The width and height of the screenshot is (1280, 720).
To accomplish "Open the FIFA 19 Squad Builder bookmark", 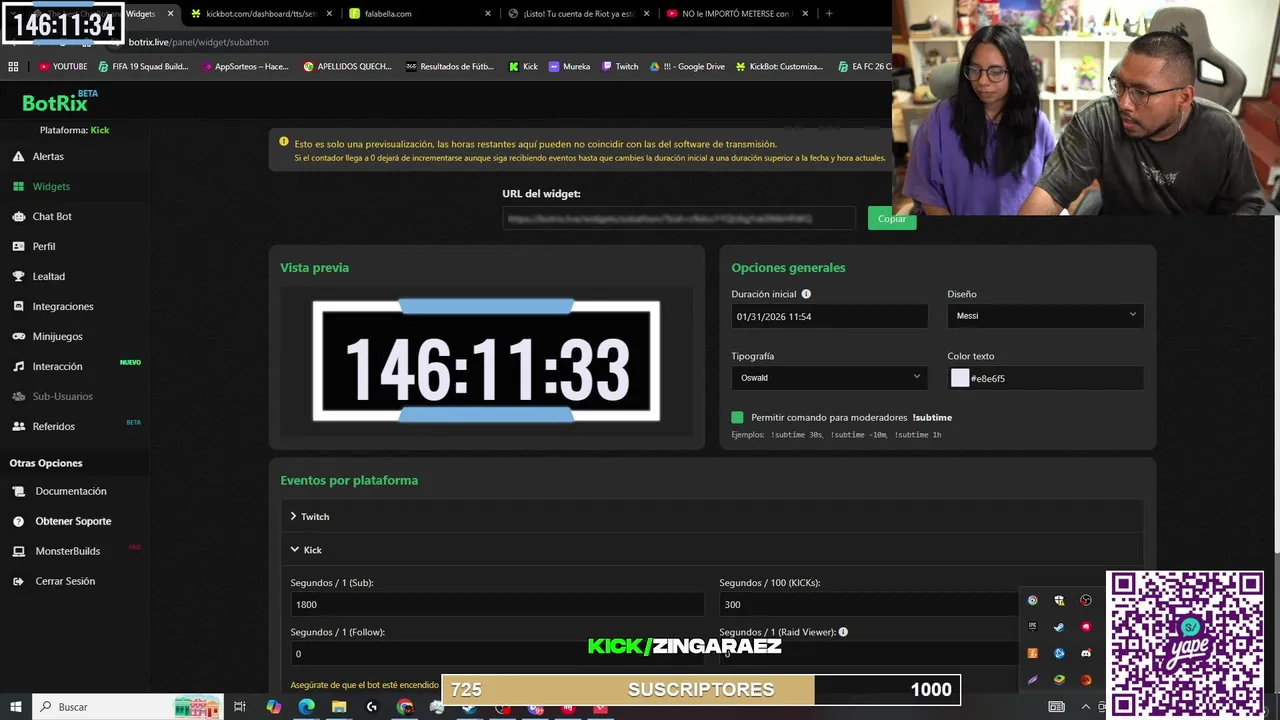I will 143,66.
